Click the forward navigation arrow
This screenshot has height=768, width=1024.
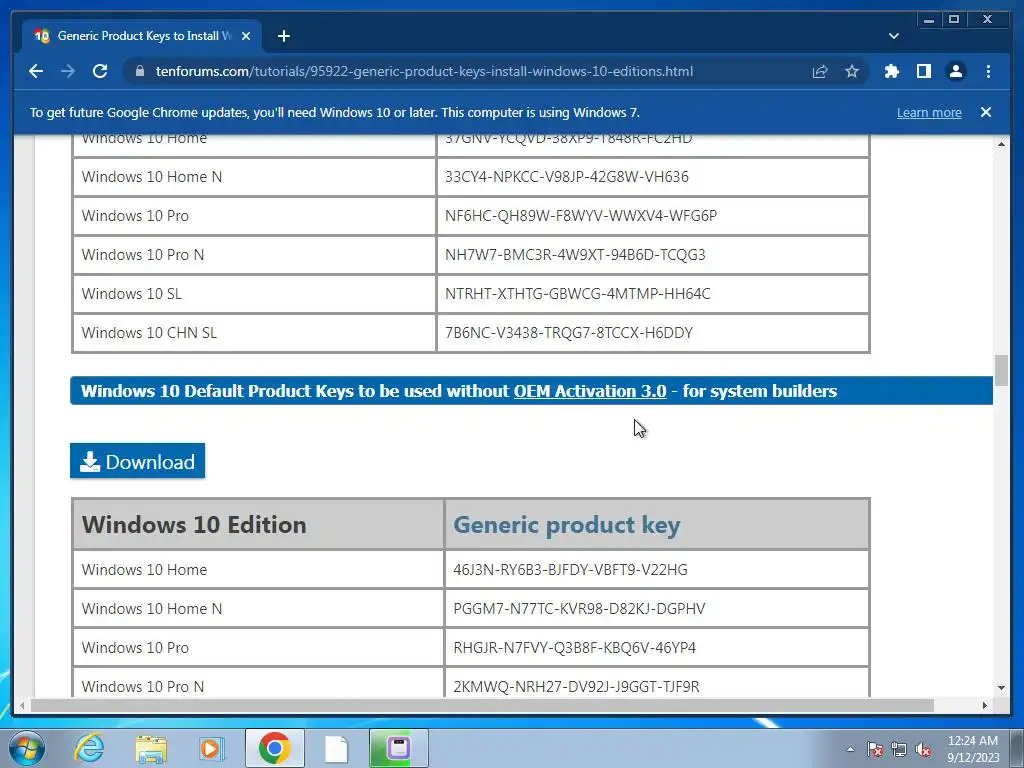pos(68,71)
